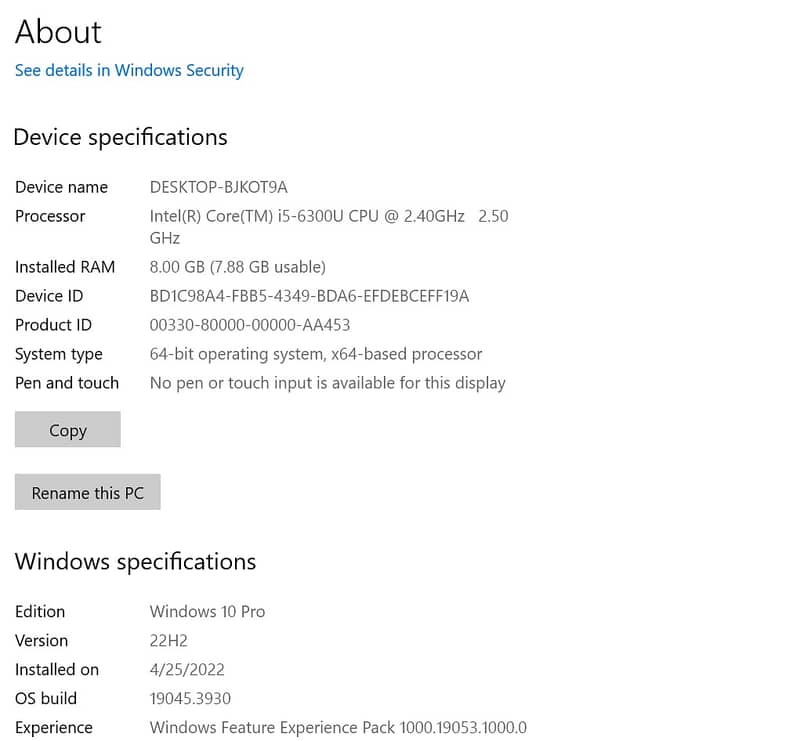Screen dimensions: 800x741
Task: Click the Device ID value starting with BD1C98A4
Action: click(309, 296)
